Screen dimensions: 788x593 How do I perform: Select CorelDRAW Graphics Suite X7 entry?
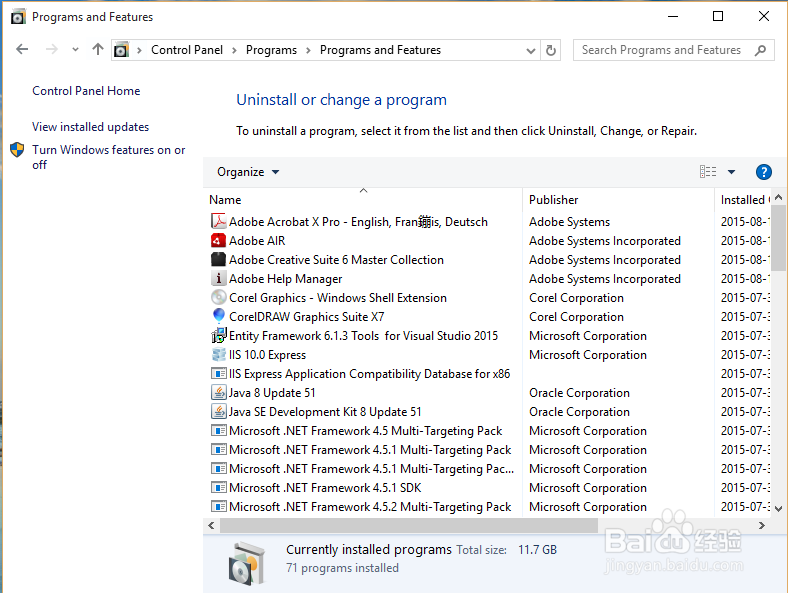pyautogui.click(x=307, y=317)
